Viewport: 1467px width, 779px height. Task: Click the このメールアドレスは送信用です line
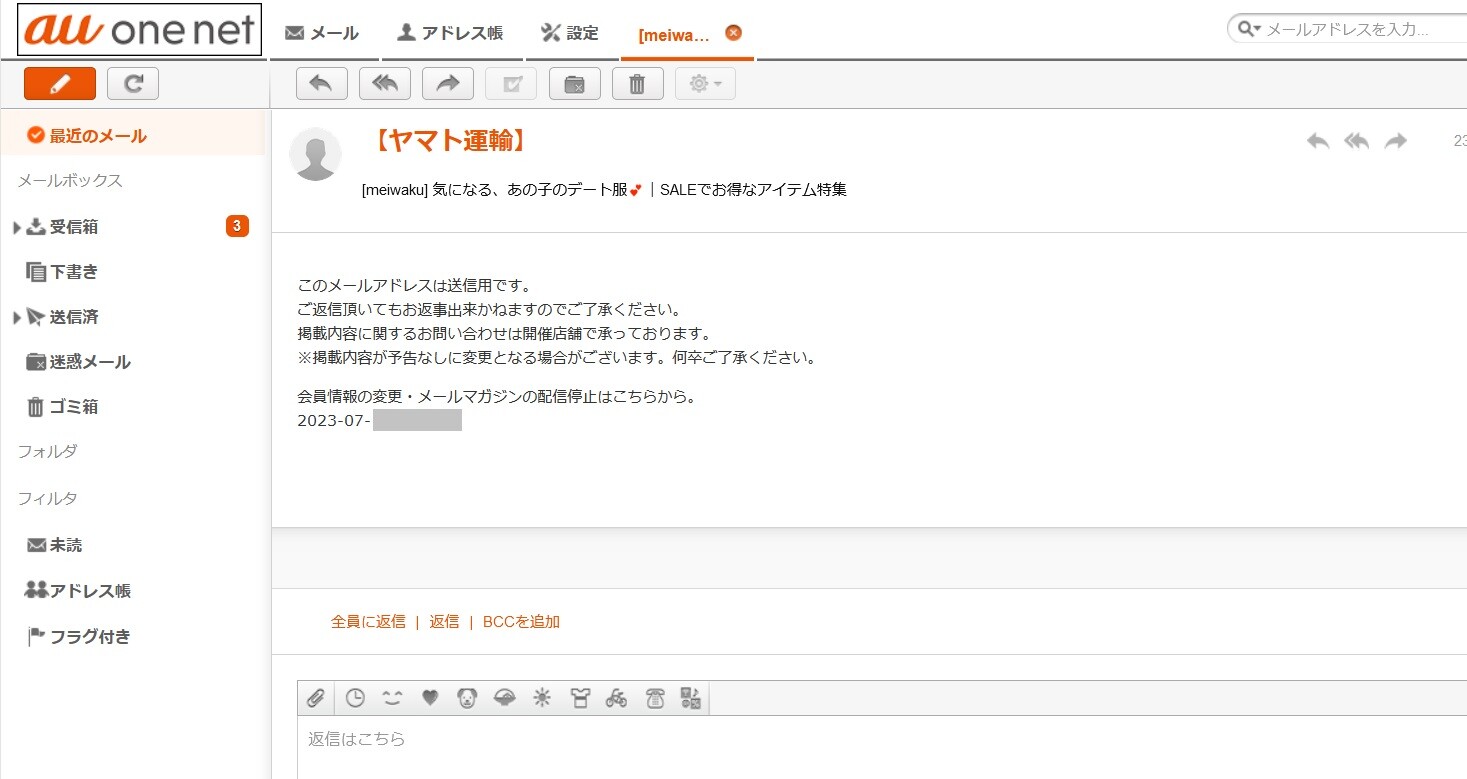(414, 286)
